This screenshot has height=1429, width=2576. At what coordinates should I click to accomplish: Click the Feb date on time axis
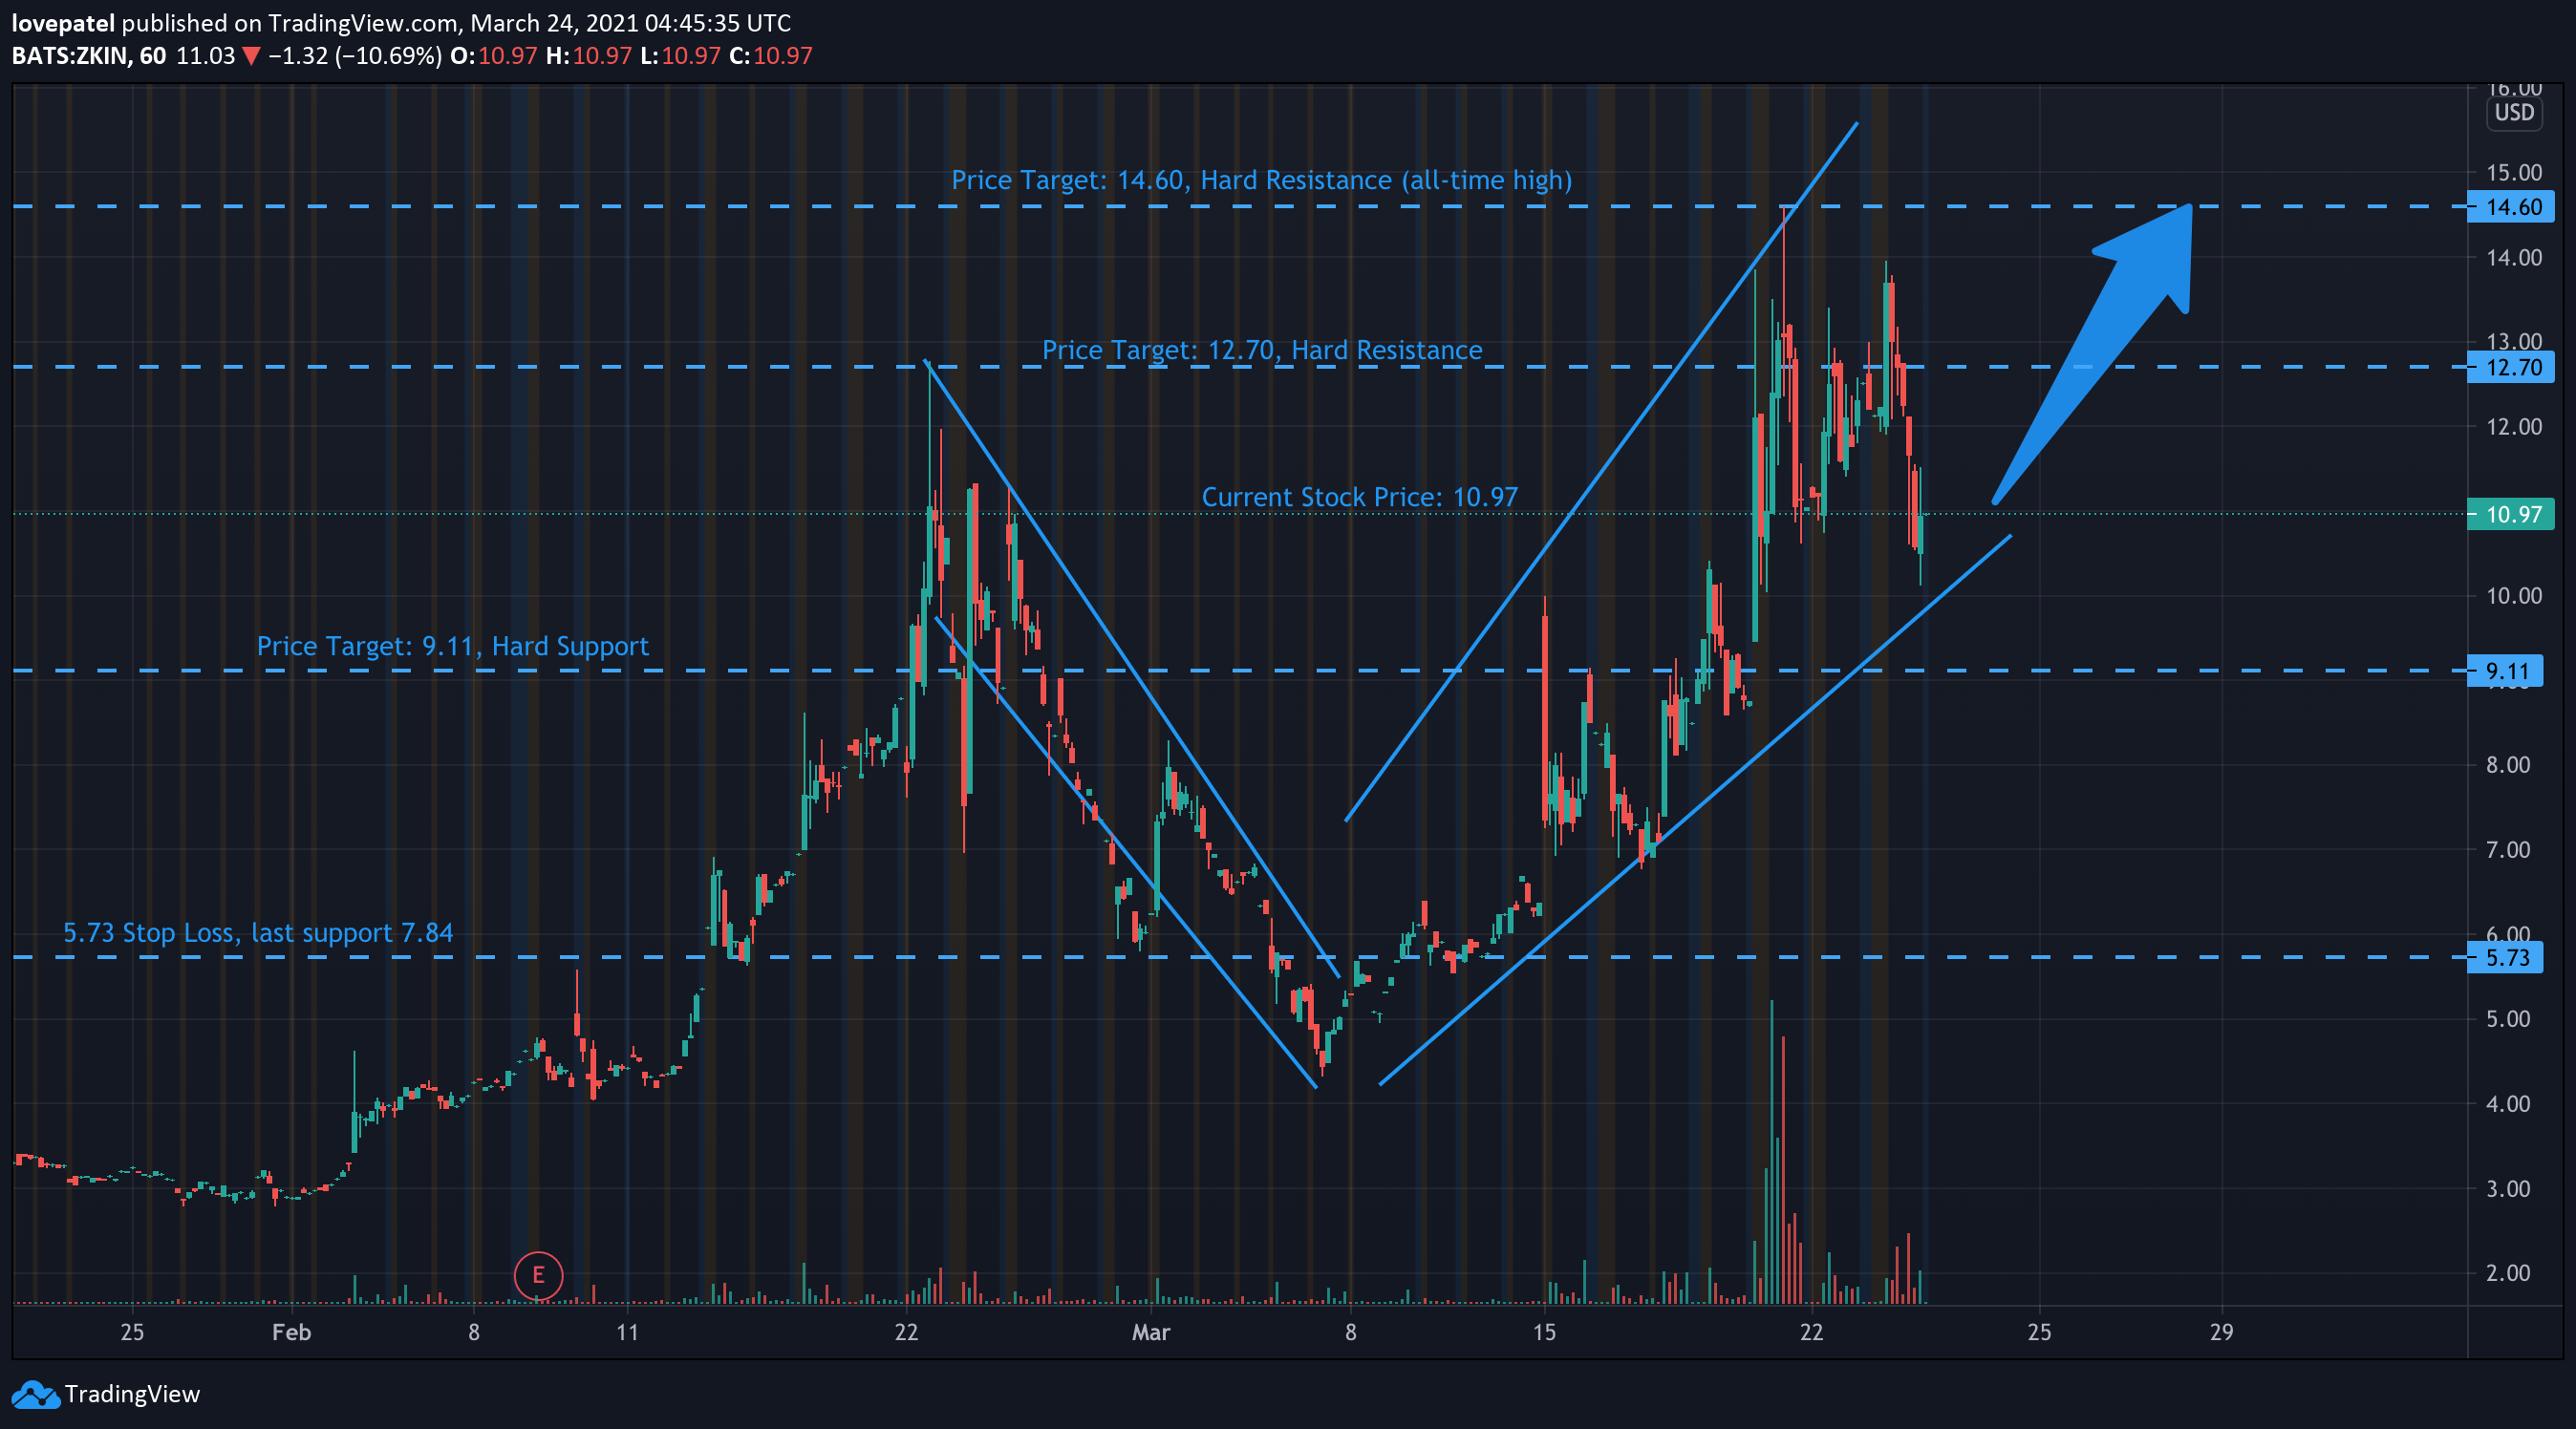pyautogui.click(x=291, y=1332)
